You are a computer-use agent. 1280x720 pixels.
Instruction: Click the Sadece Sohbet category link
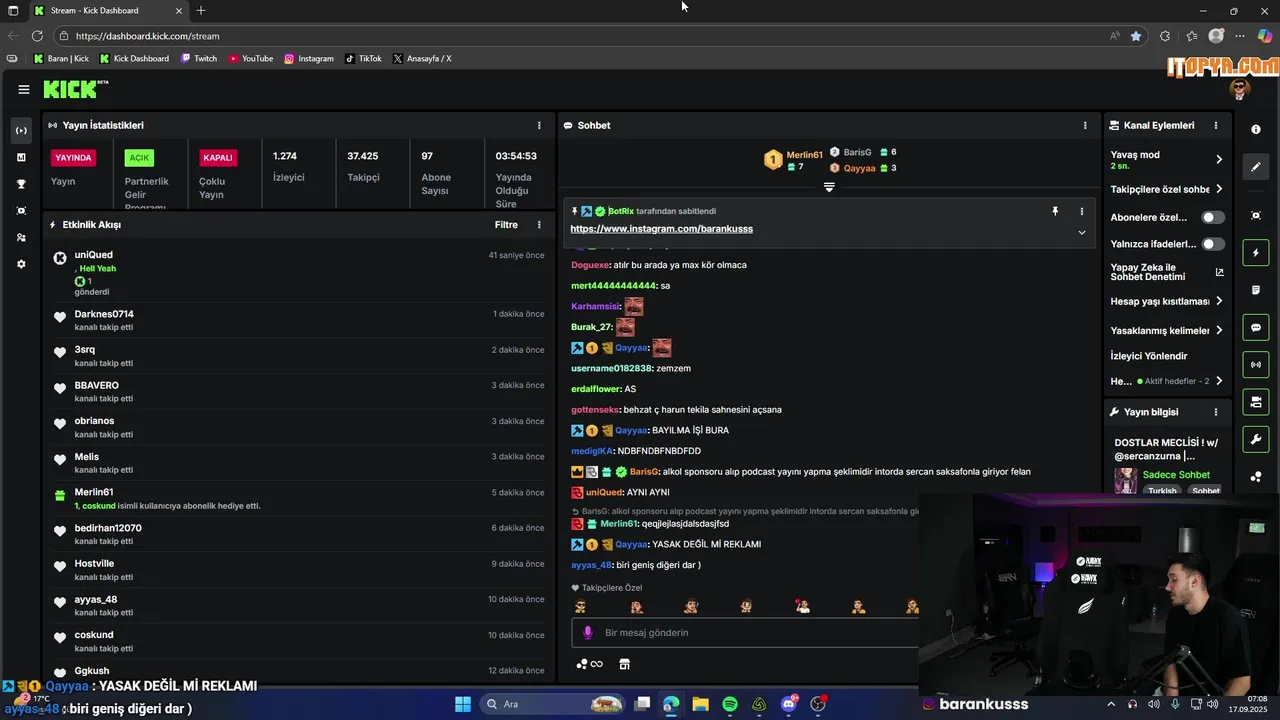[1176, 475]
